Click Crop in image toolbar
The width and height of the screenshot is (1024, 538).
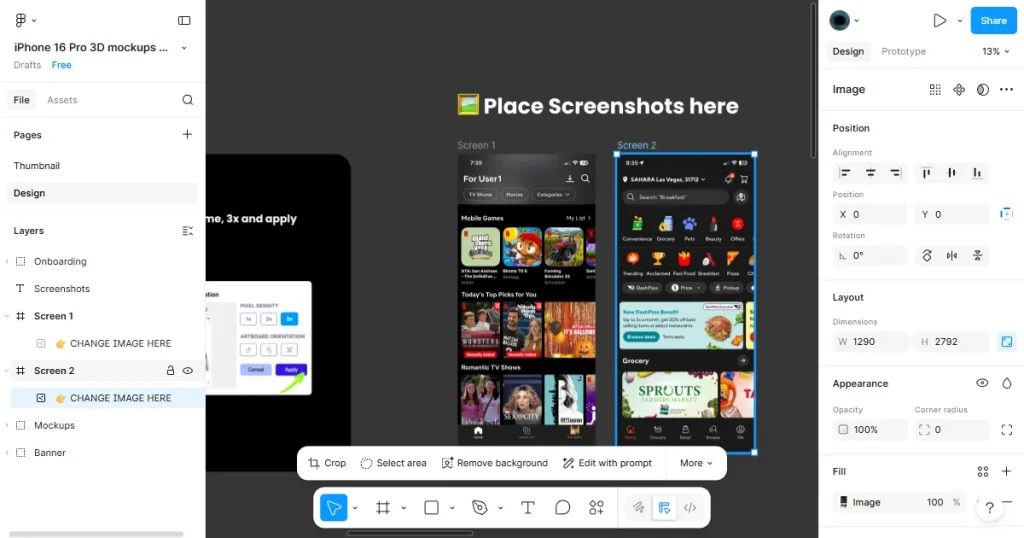coord(327,463)
